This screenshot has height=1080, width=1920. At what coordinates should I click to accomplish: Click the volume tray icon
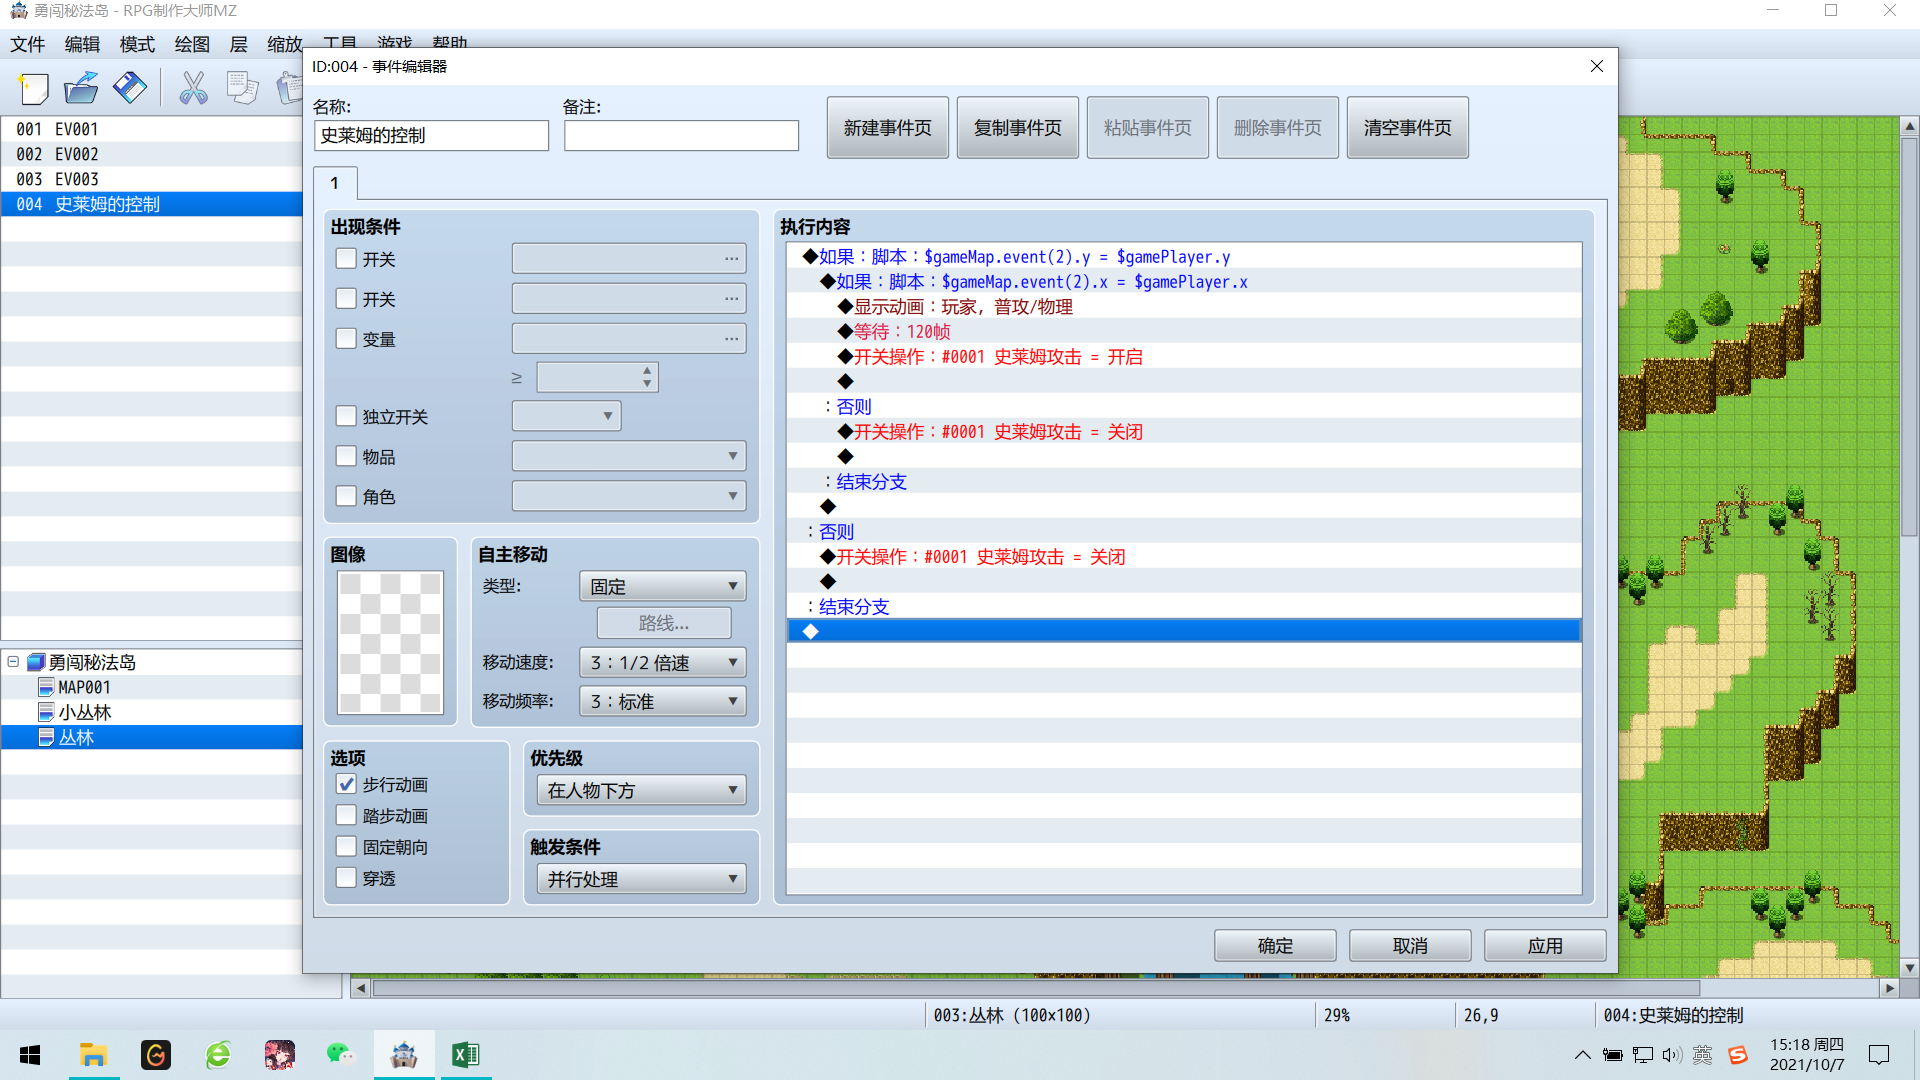pyautogui.click(x=1672, y=1055)
